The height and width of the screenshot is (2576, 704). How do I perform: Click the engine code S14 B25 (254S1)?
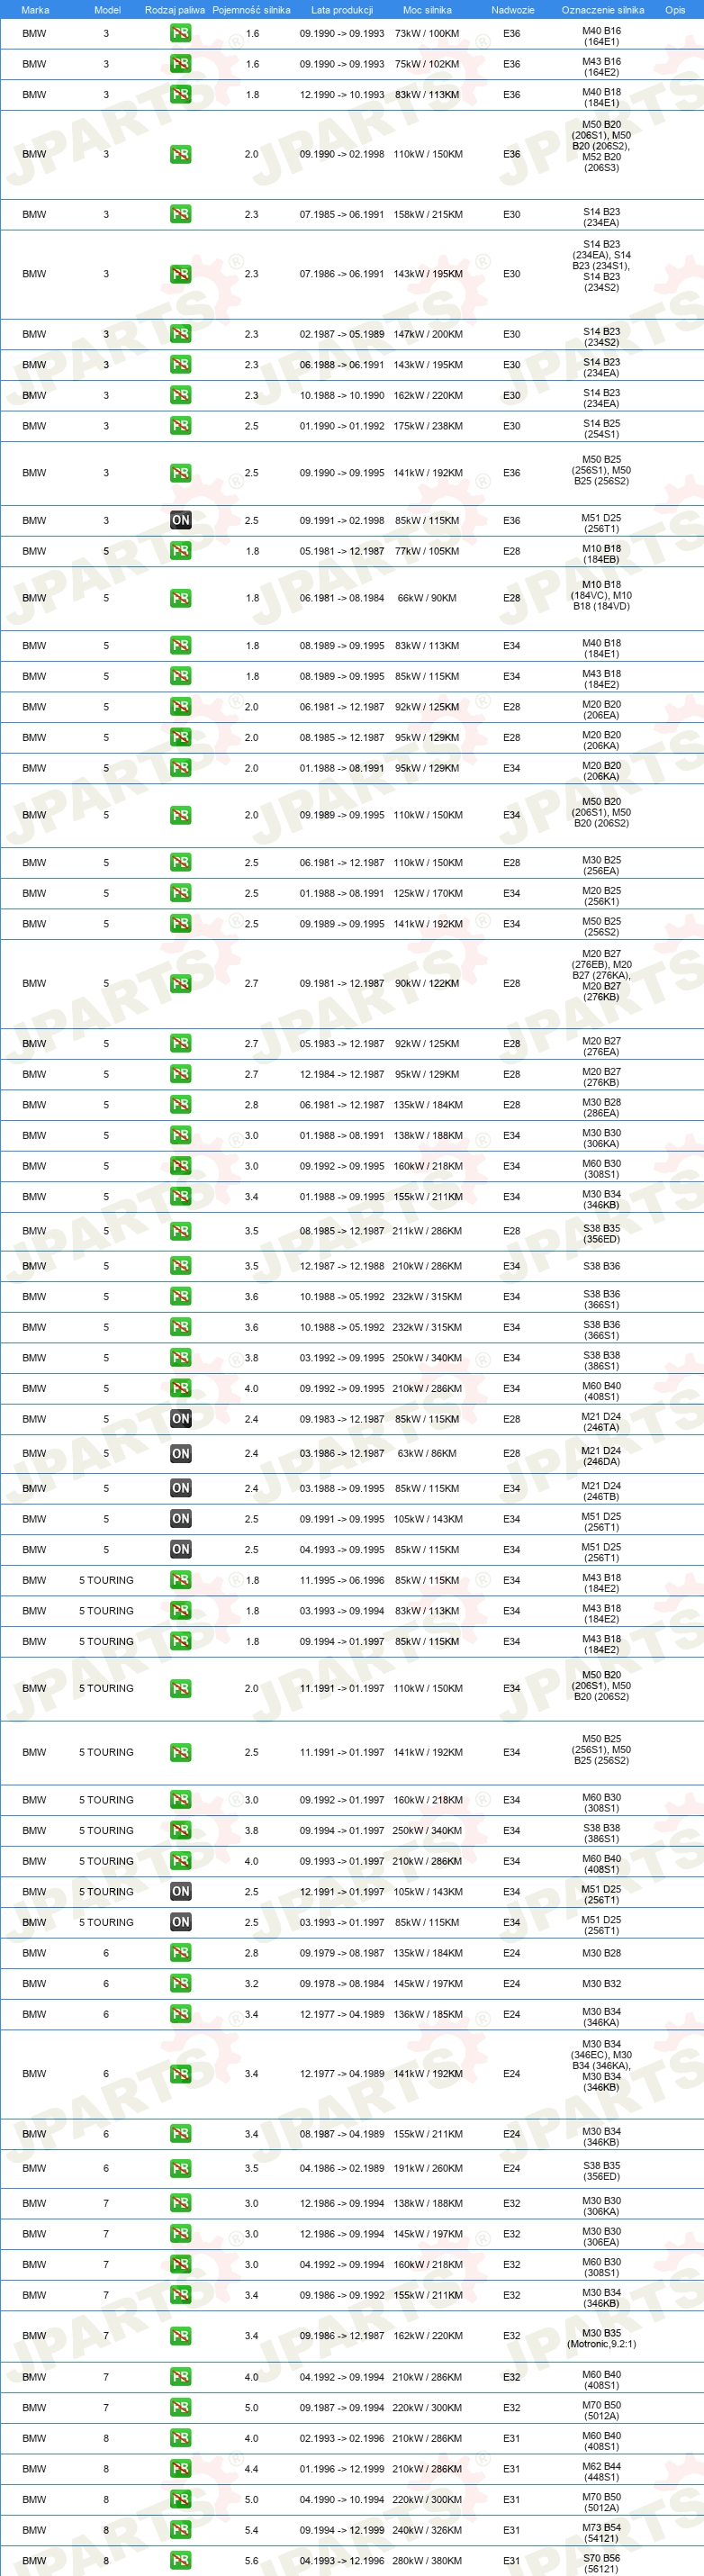601,429
